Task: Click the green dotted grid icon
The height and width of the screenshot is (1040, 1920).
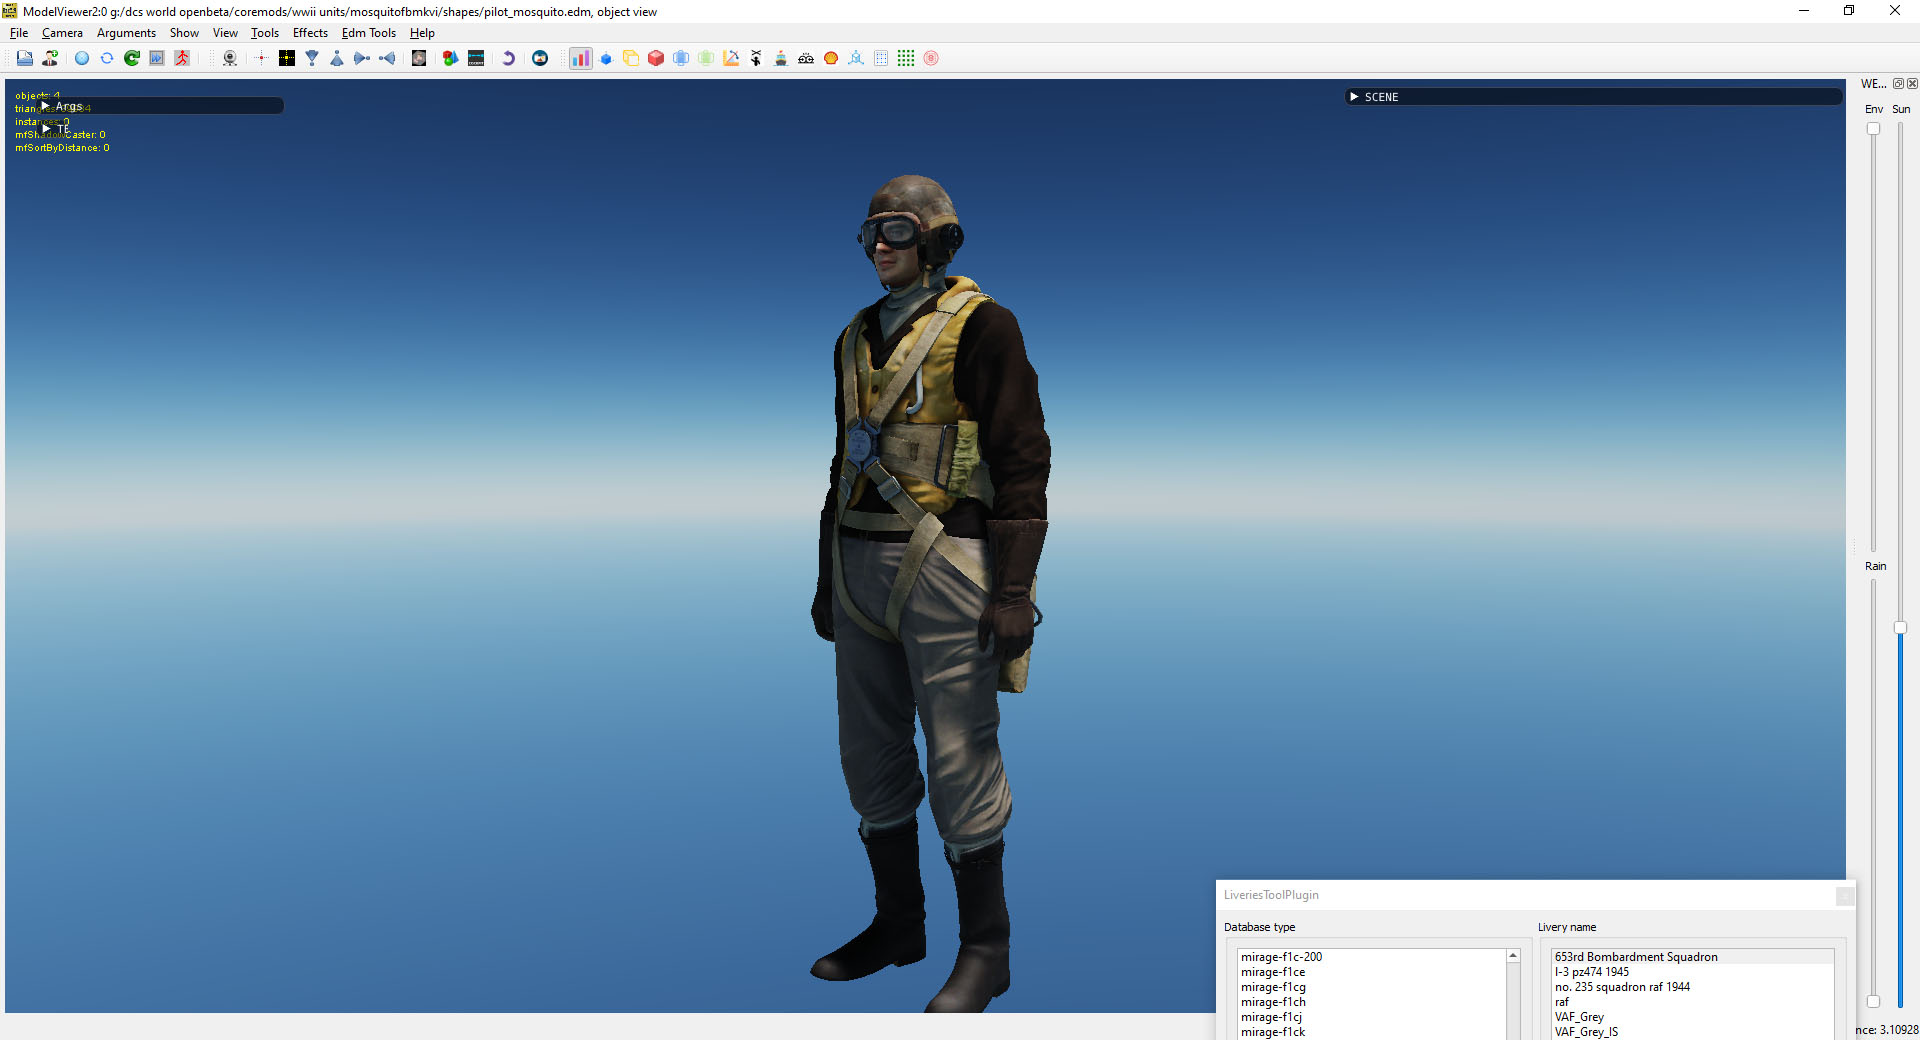Action: (906, 58)
